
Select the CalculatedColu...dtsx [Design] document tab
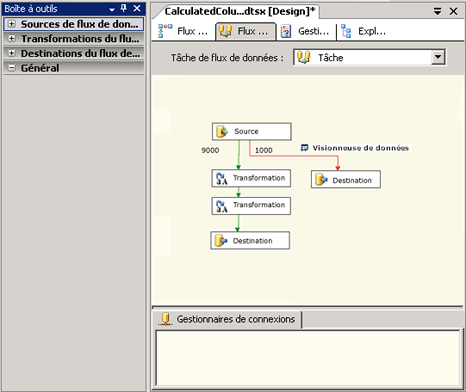click(239, 11)
